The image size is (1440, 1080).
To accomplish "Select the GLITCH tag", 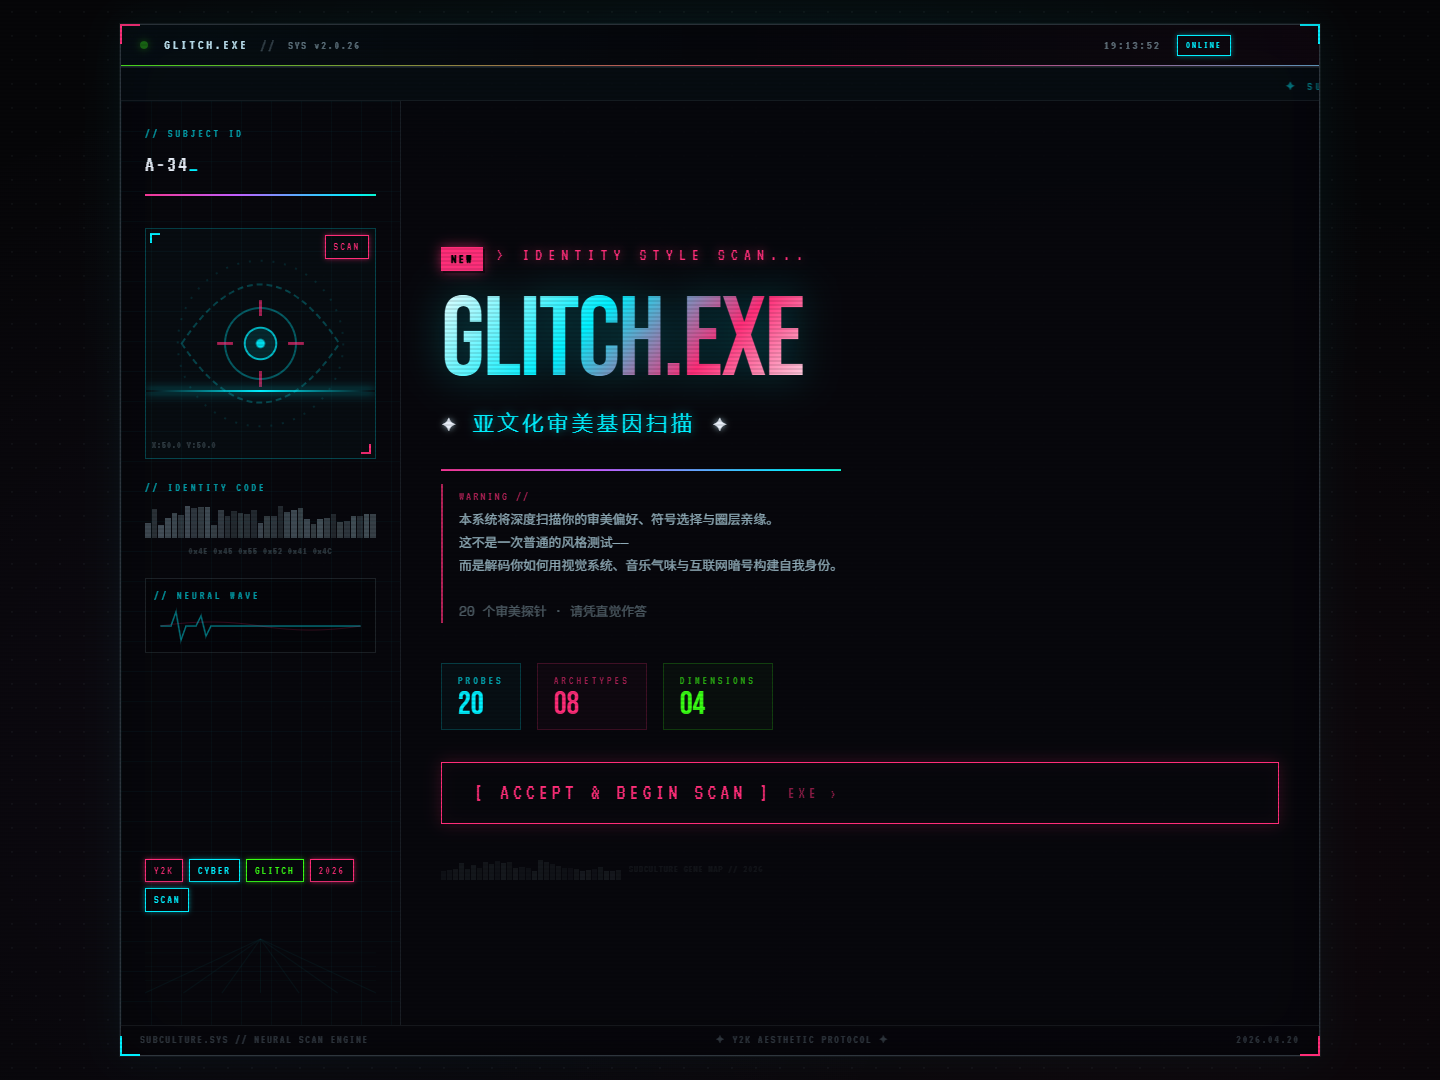I will (275, 871).
